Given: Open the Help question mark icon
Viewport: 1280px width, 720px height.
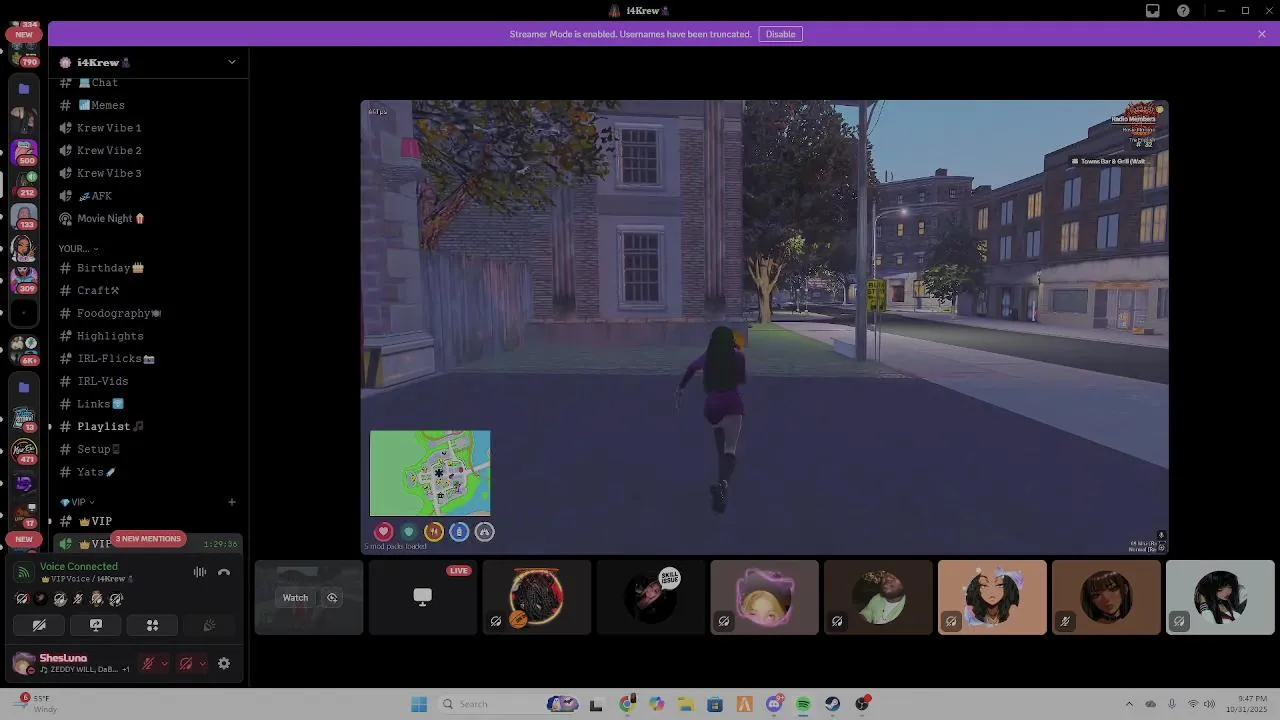Looking at the screenshot, I should click(1184, 11).
